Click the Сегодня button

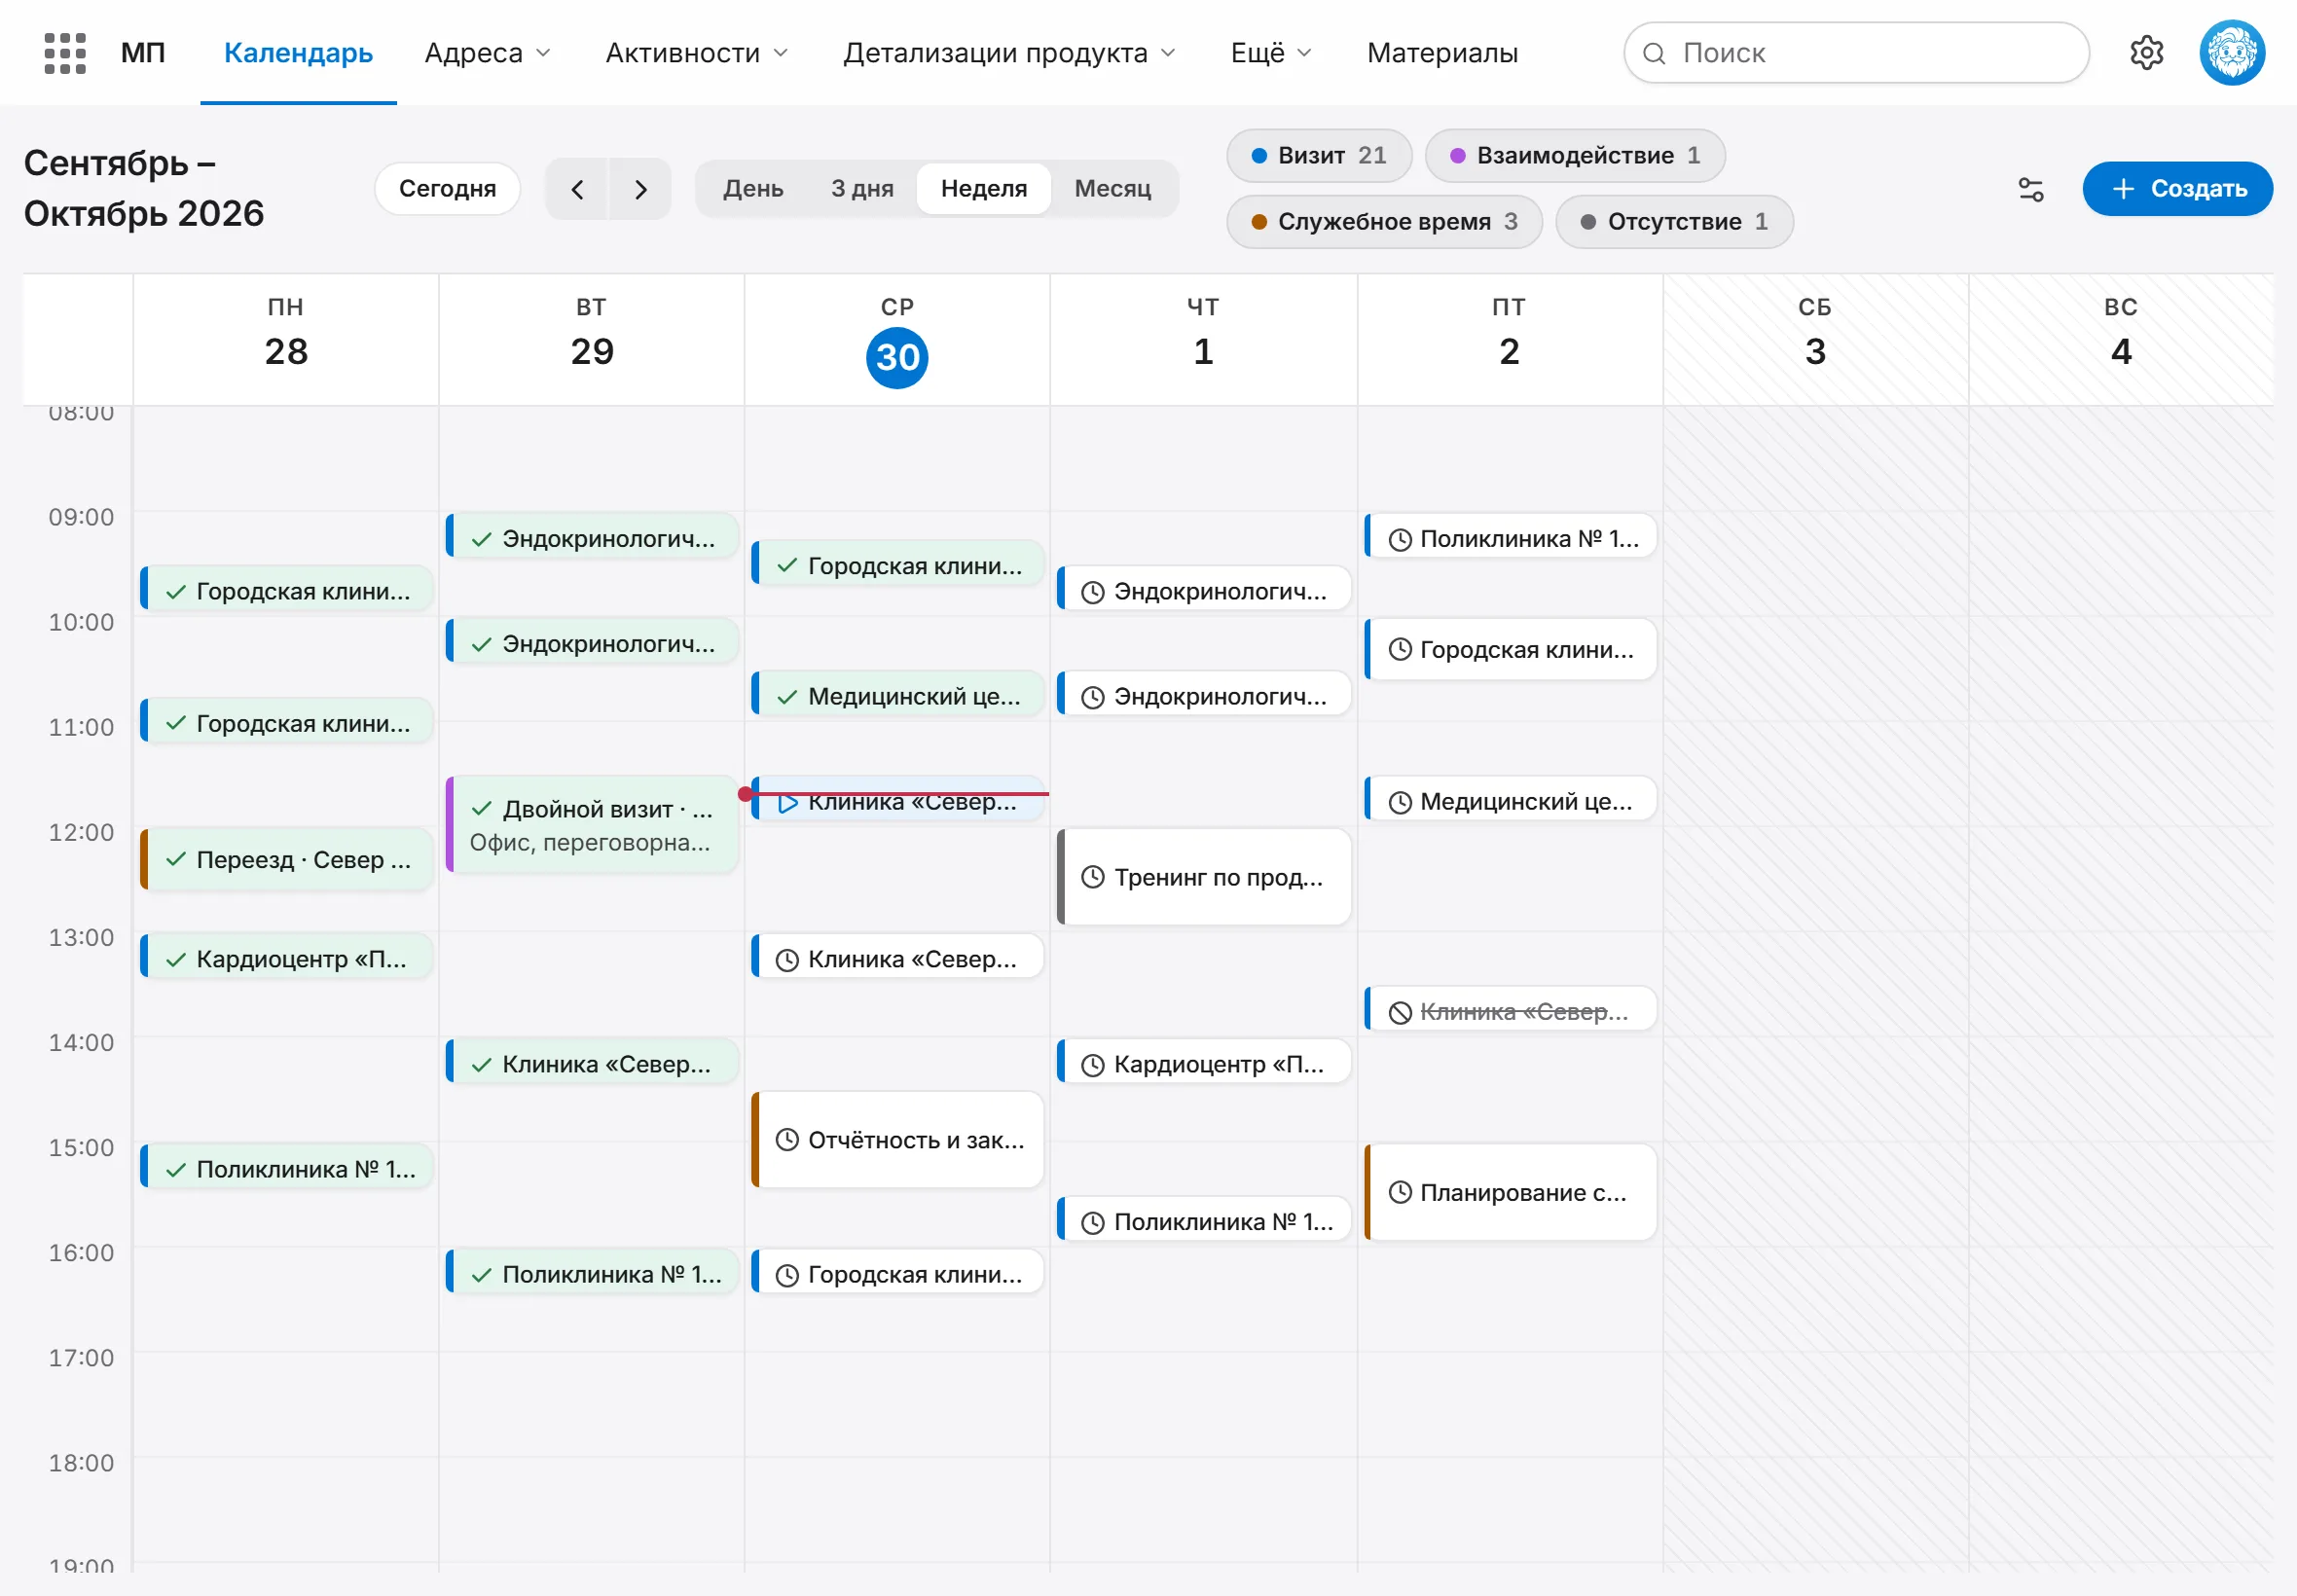[447, 189]
